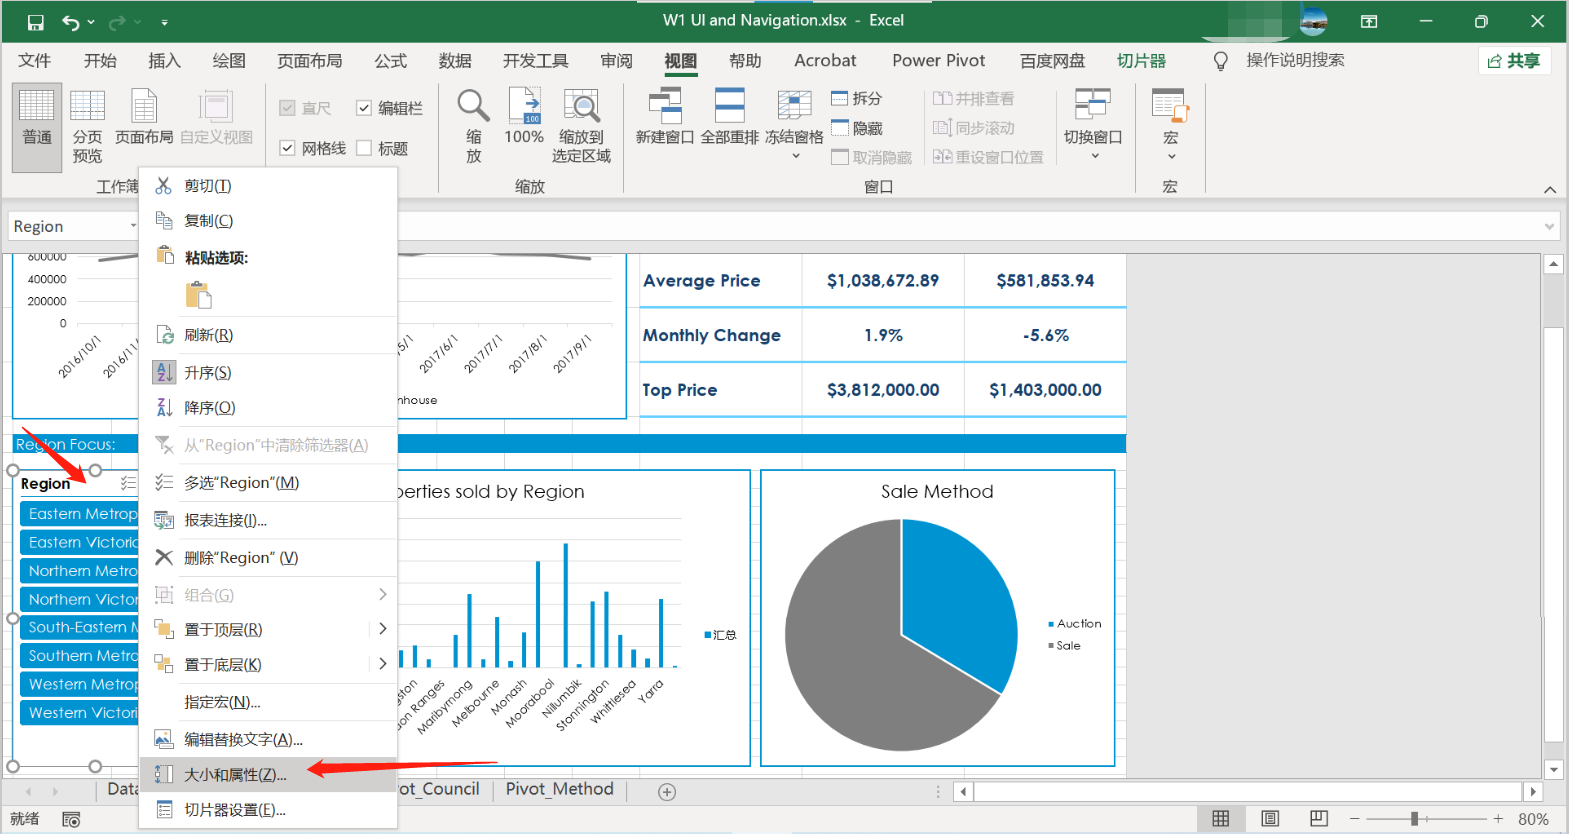Enable the 标题 headings checkbox

point(364,148)
